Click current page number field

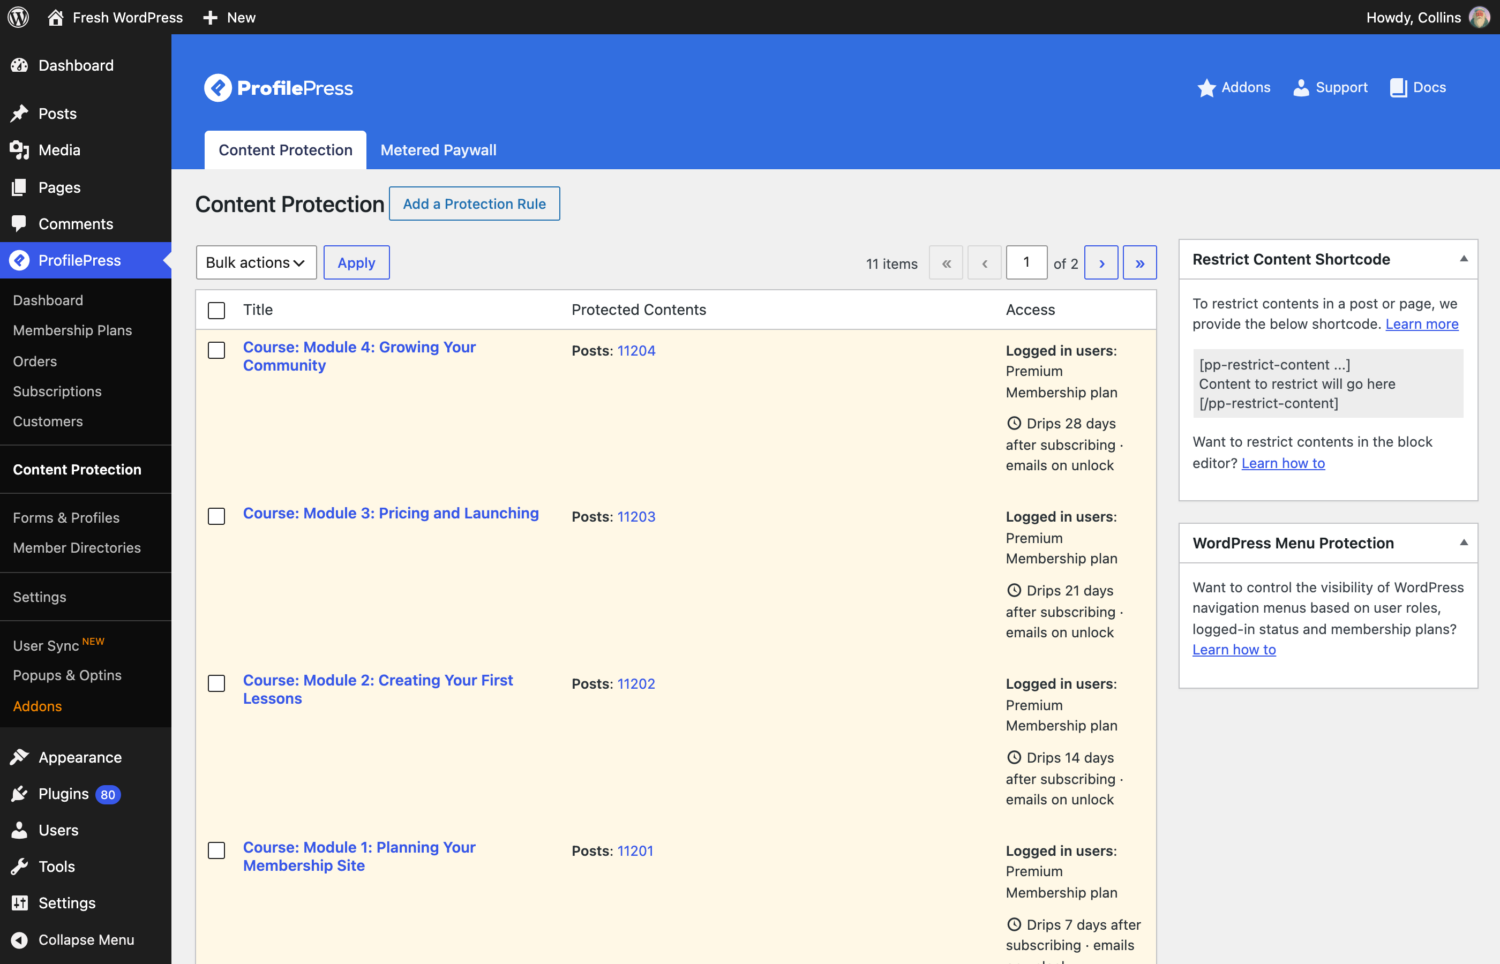tap(1026, 263)
